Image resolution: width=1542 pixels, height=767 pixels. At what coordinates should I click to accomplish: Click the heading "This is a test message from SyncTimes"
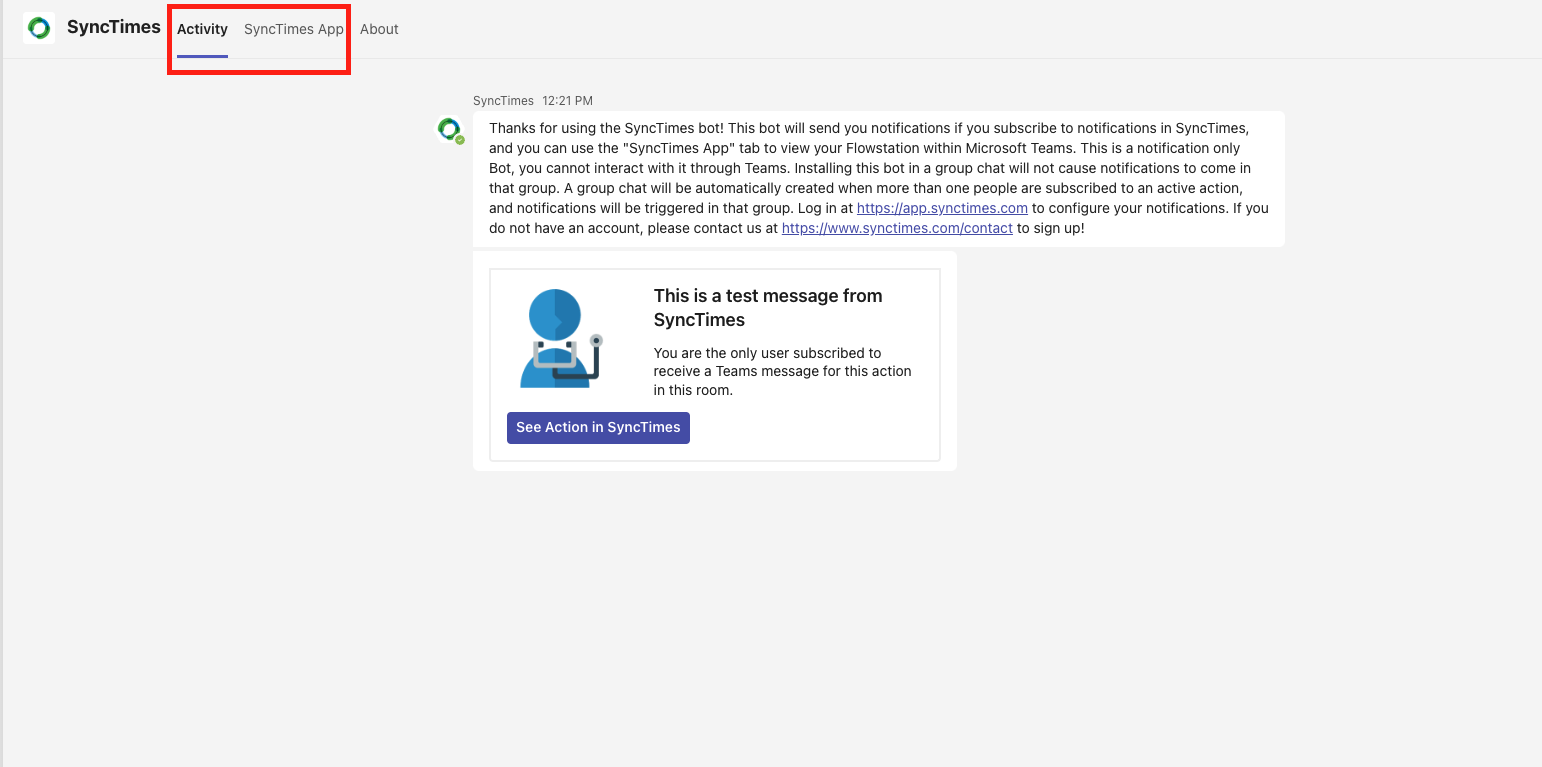point(768,308)
